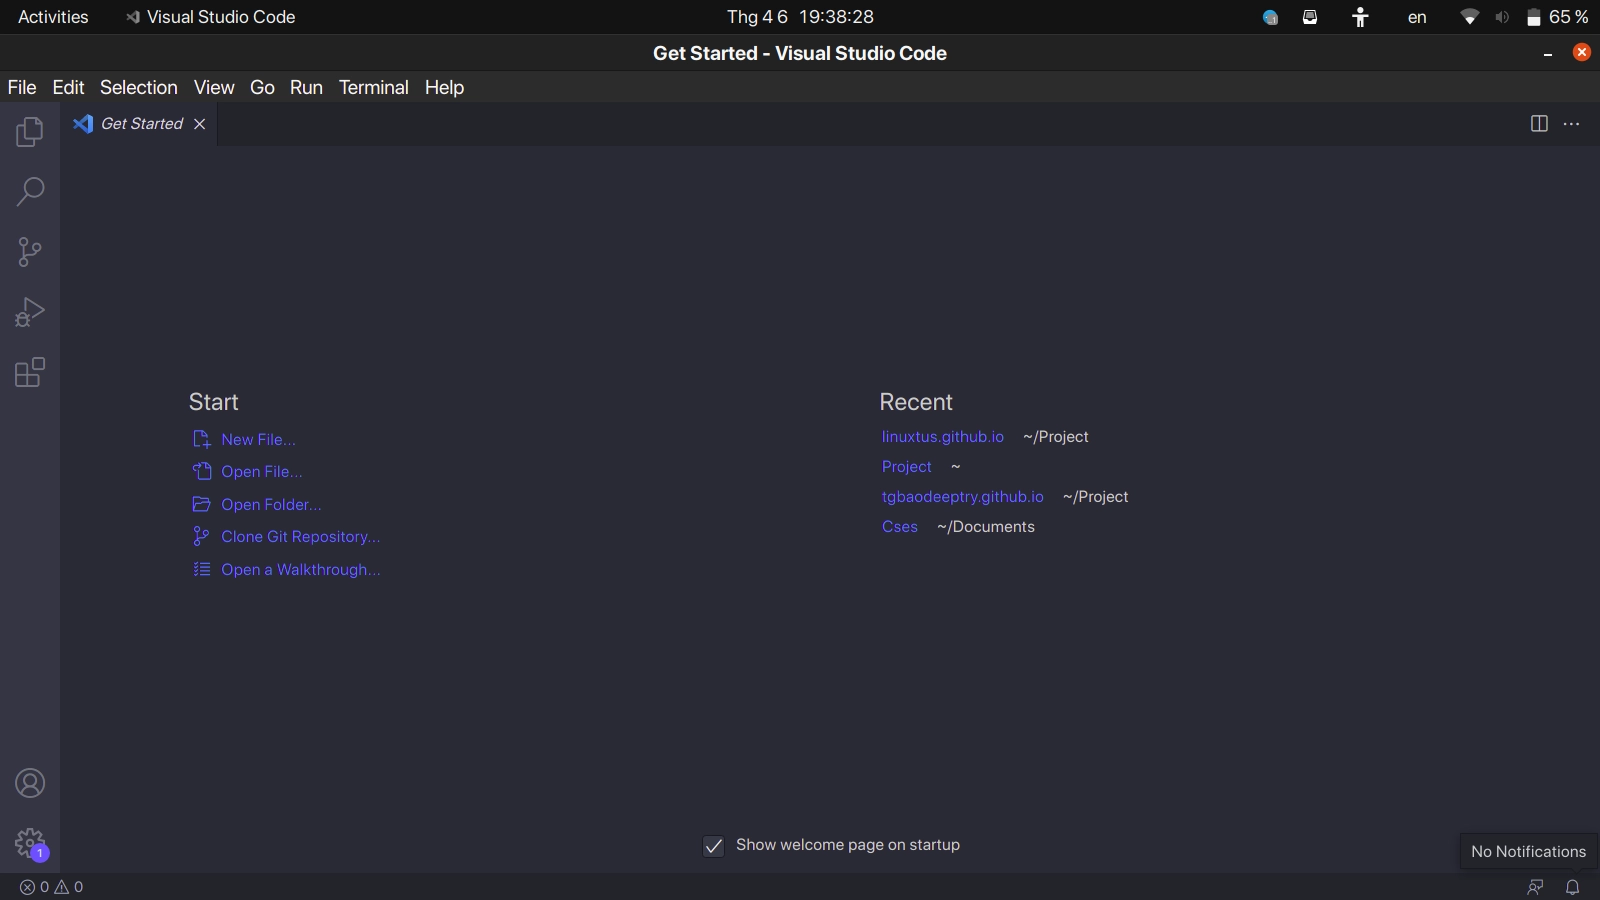Open recent folder linuxtus.github.io
This screenshot has width=1600, height=900.
pyautogui.click(x=943, y=437)
